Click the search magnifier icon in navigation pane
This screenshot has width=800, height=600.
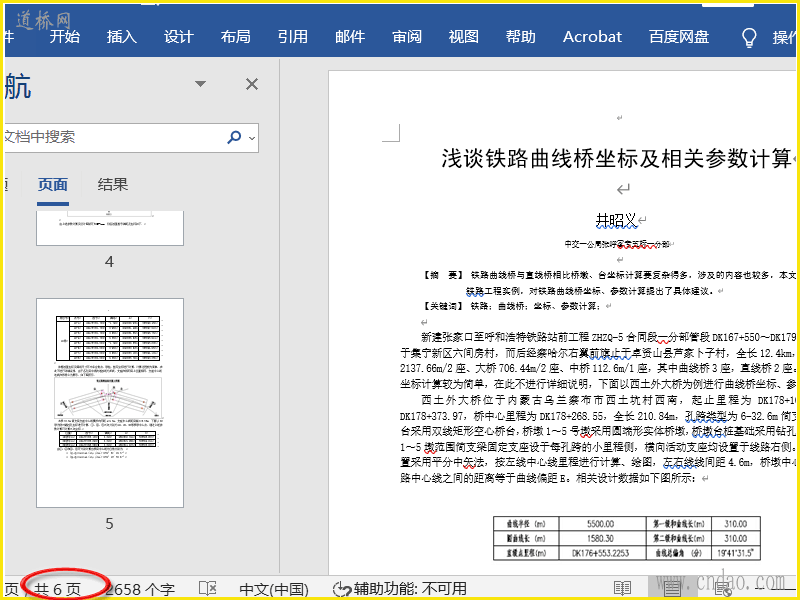point(234,137)
